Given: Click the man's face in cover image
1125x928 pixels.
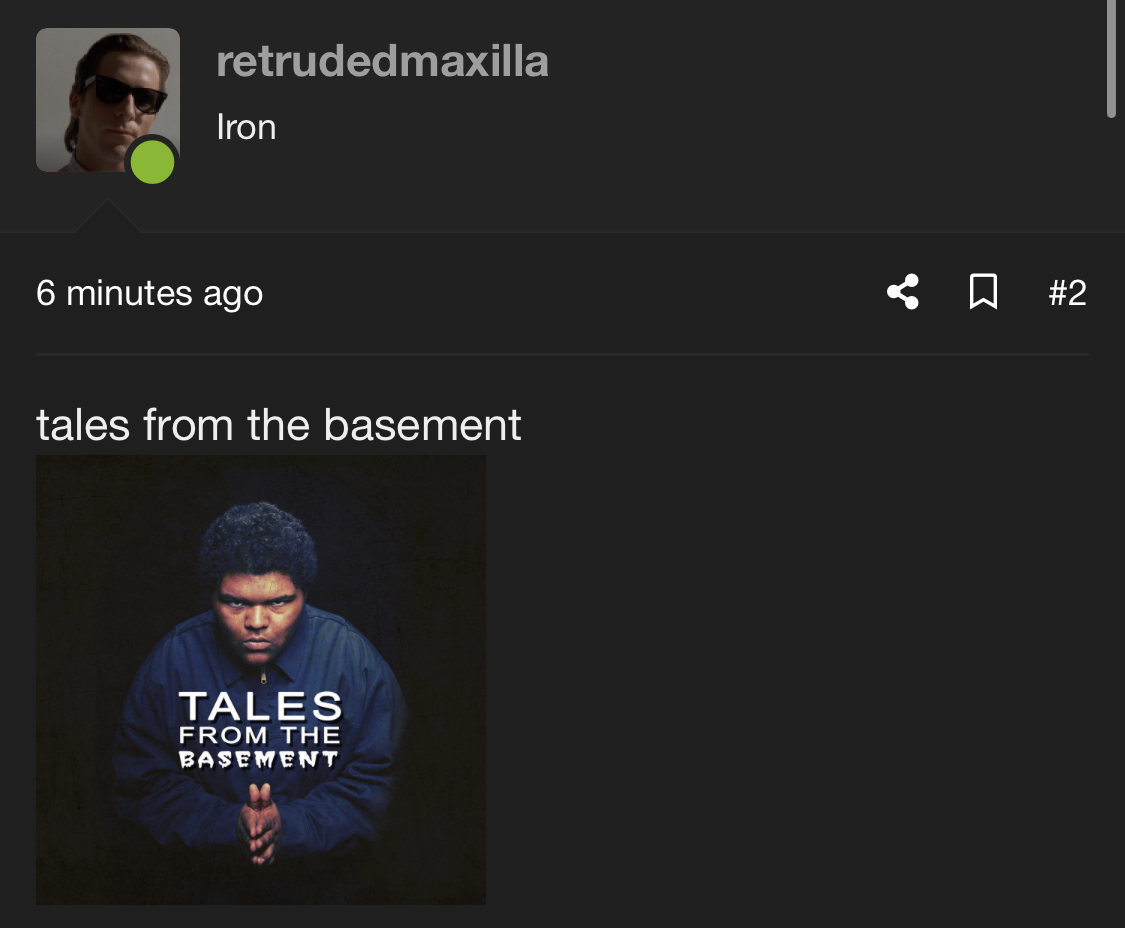Looking at the screenshot, I should (x=258, y=617).
